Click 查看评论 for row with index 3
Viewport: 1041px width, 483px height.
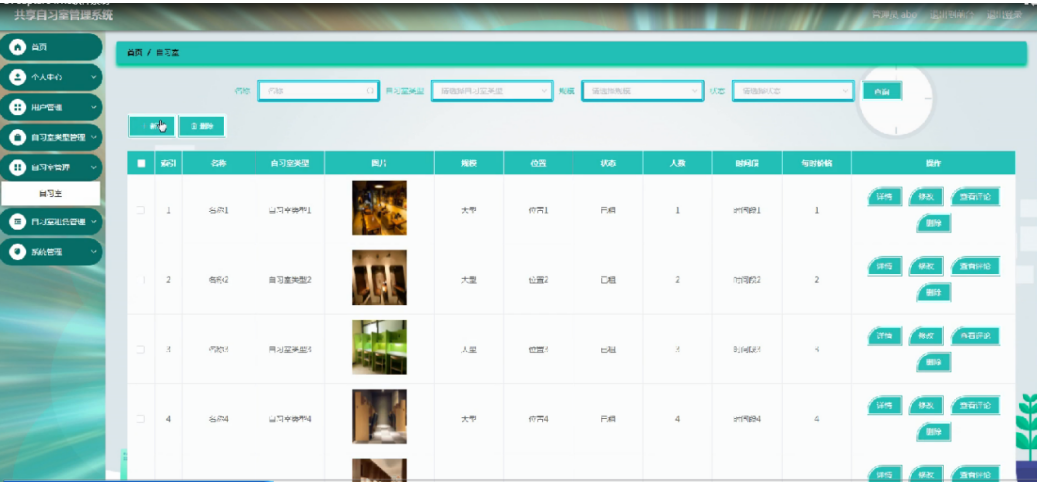tap(975, 336)
